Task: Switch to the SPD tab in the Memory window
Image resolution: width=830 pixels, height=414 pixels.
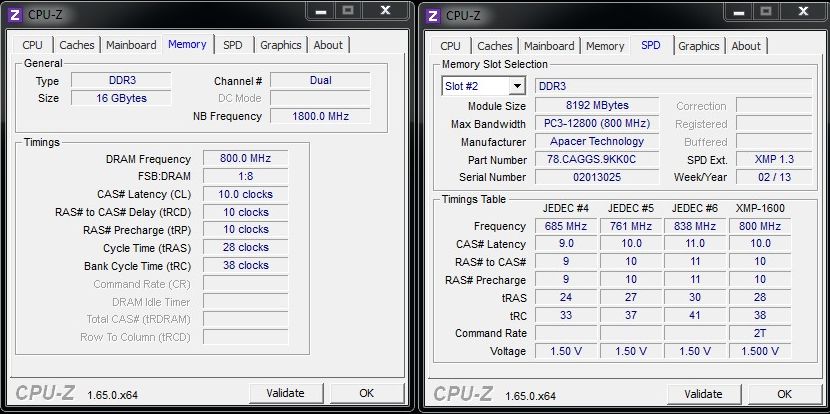Action: pyautogui.click(x=232, y=45)
